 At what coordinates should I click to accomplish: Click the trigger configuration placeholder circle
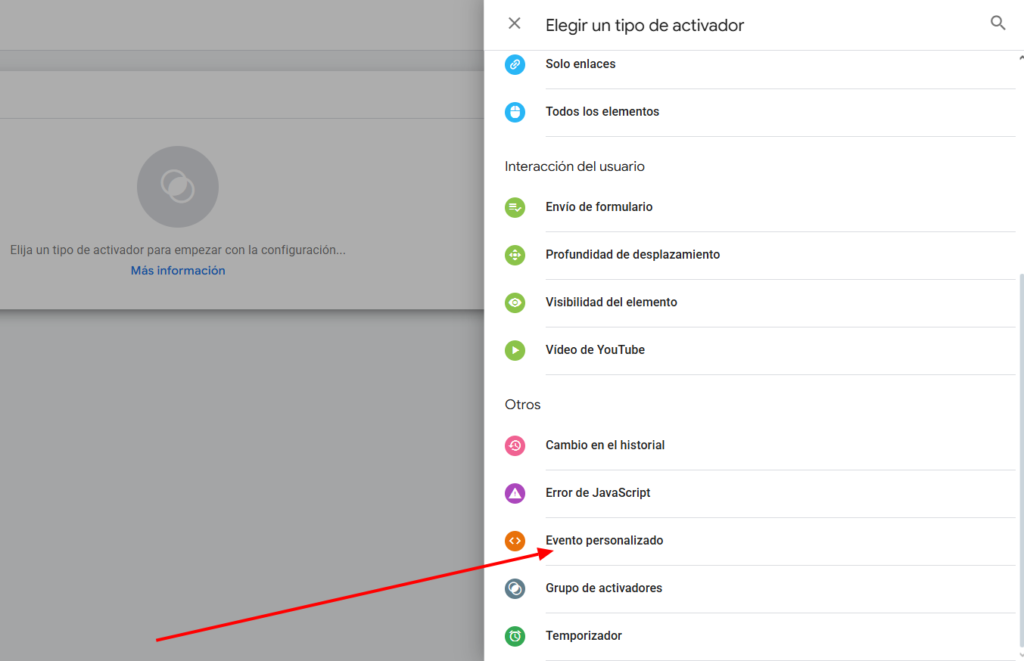pyautogui.click(x=178, y=187)
